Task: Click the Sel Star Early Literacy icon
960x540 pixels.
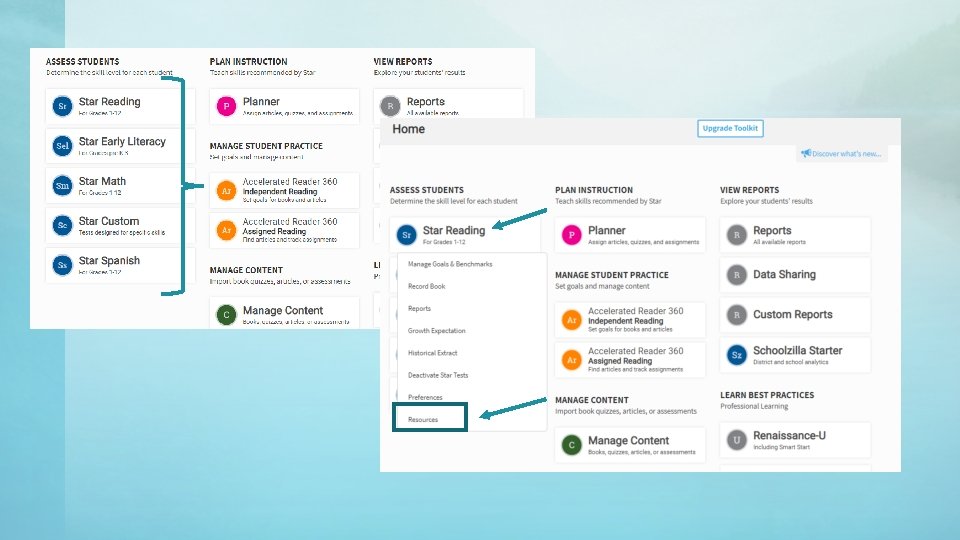Action: point(62,146)
